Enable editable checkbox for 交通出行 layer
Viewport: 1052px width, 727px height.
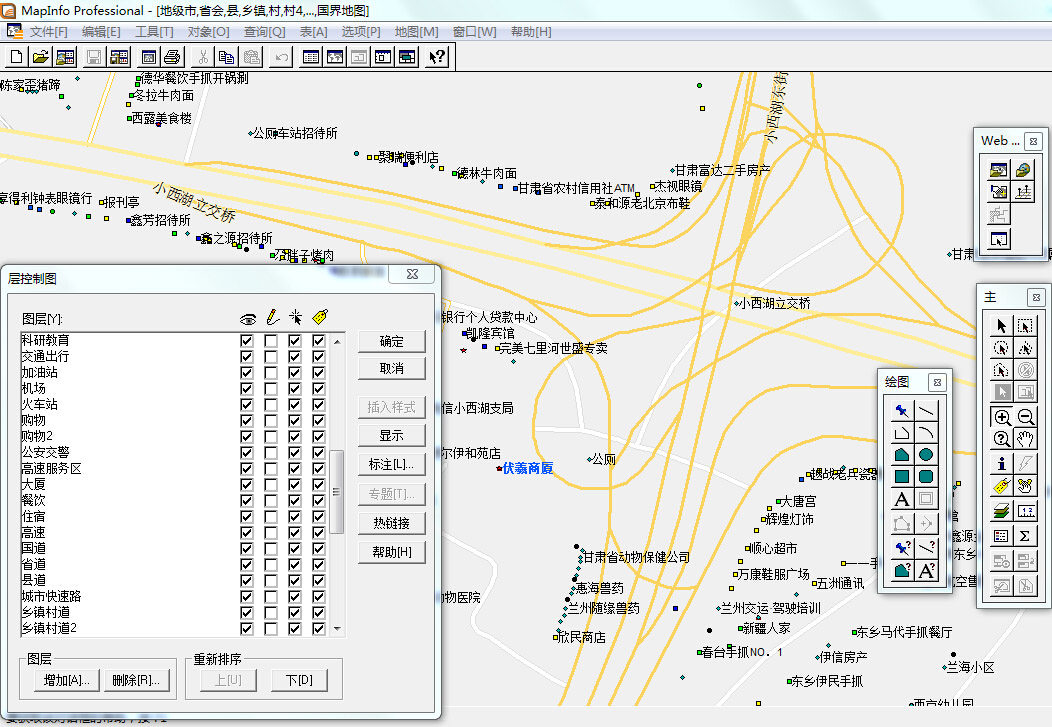(270, 356)
